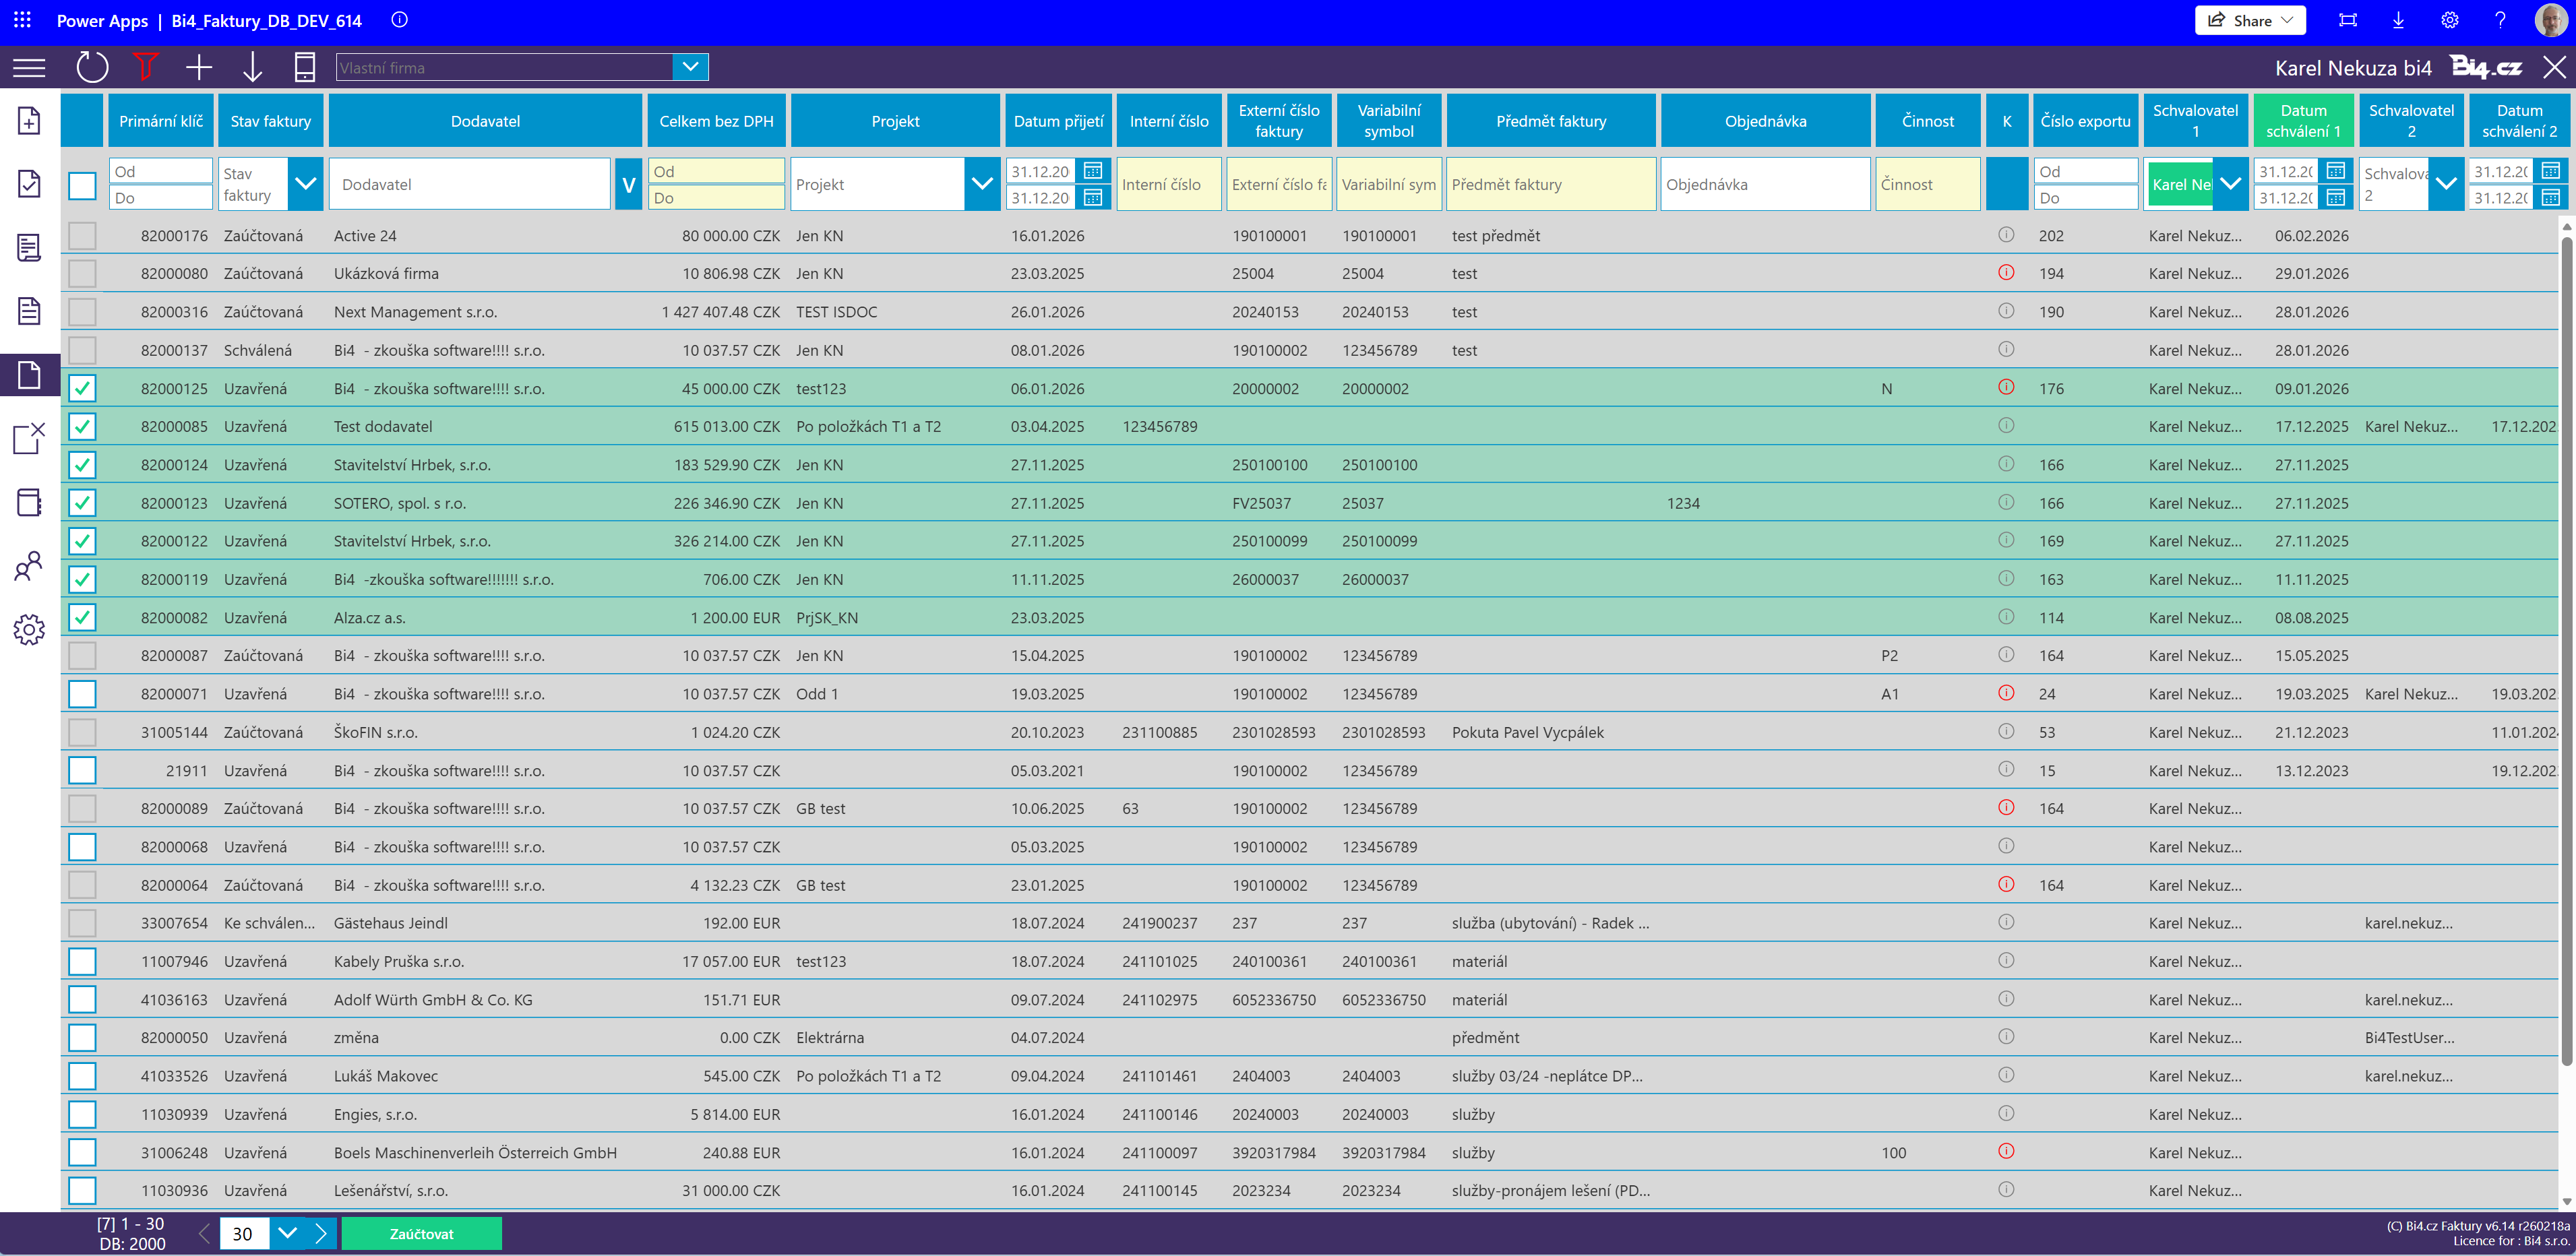Open the settings gear in left sidebar
Image resolution: width=2576 pixels, height=1256 pixels.
[x=29, y=629]
